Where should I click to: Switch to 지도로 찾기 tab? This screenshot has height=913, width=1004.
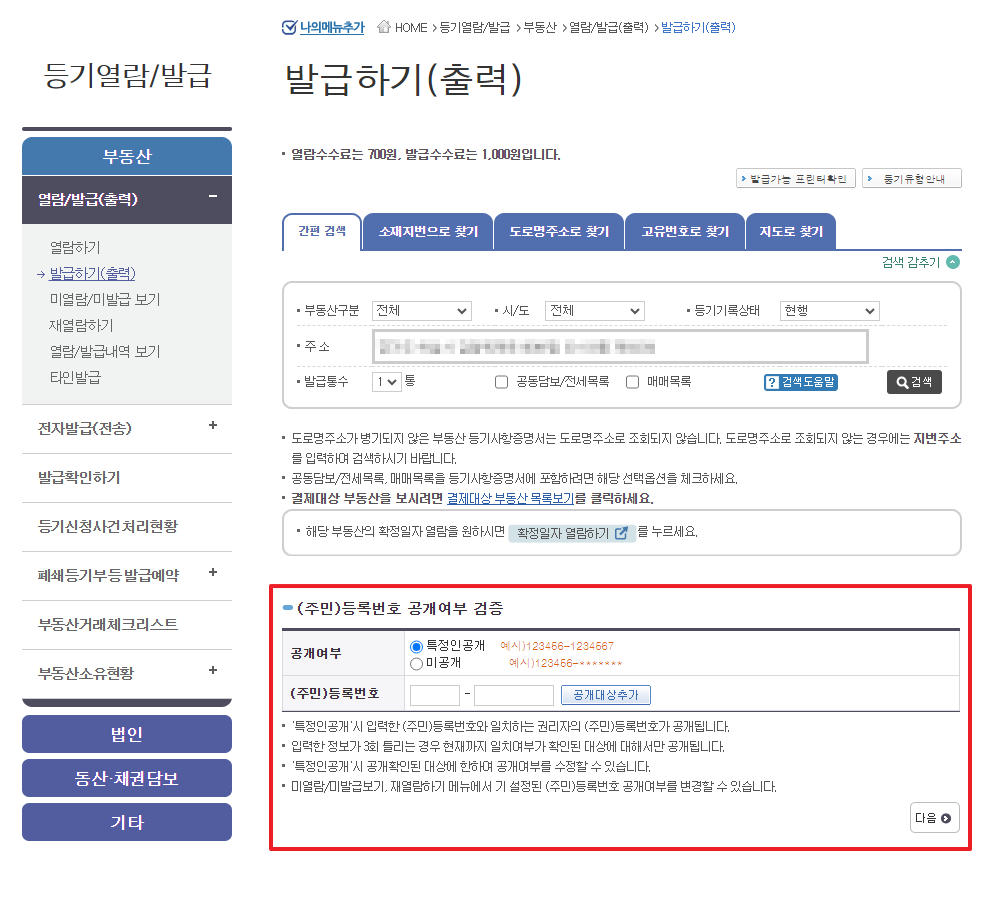coord(791,231)
